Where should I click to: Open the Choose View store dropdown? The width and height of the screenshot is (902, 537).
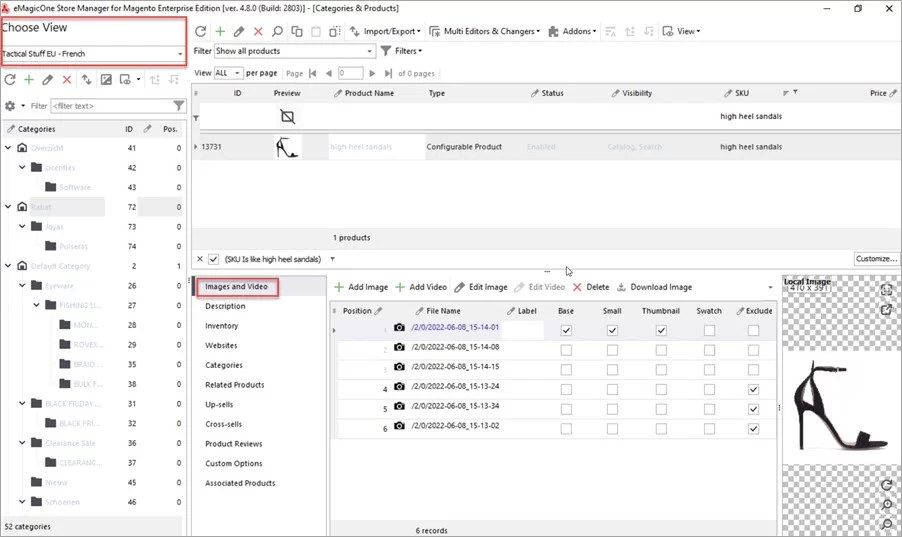(93, 54)
